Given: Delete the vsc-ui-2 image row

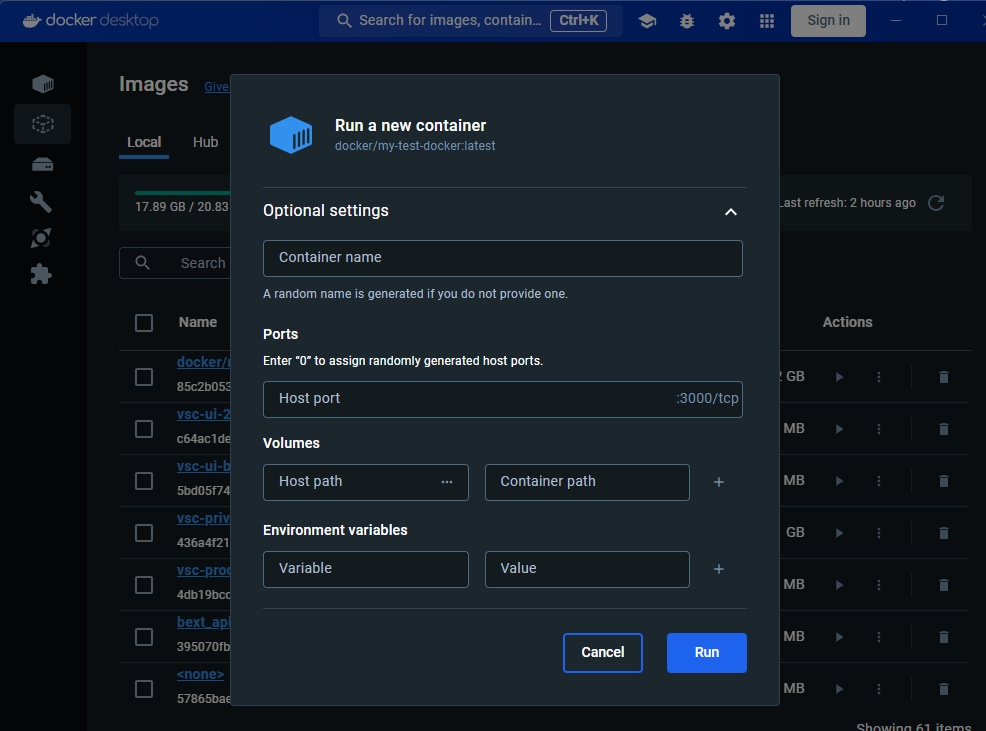Looking at the screenshot, I should [944, 429].
